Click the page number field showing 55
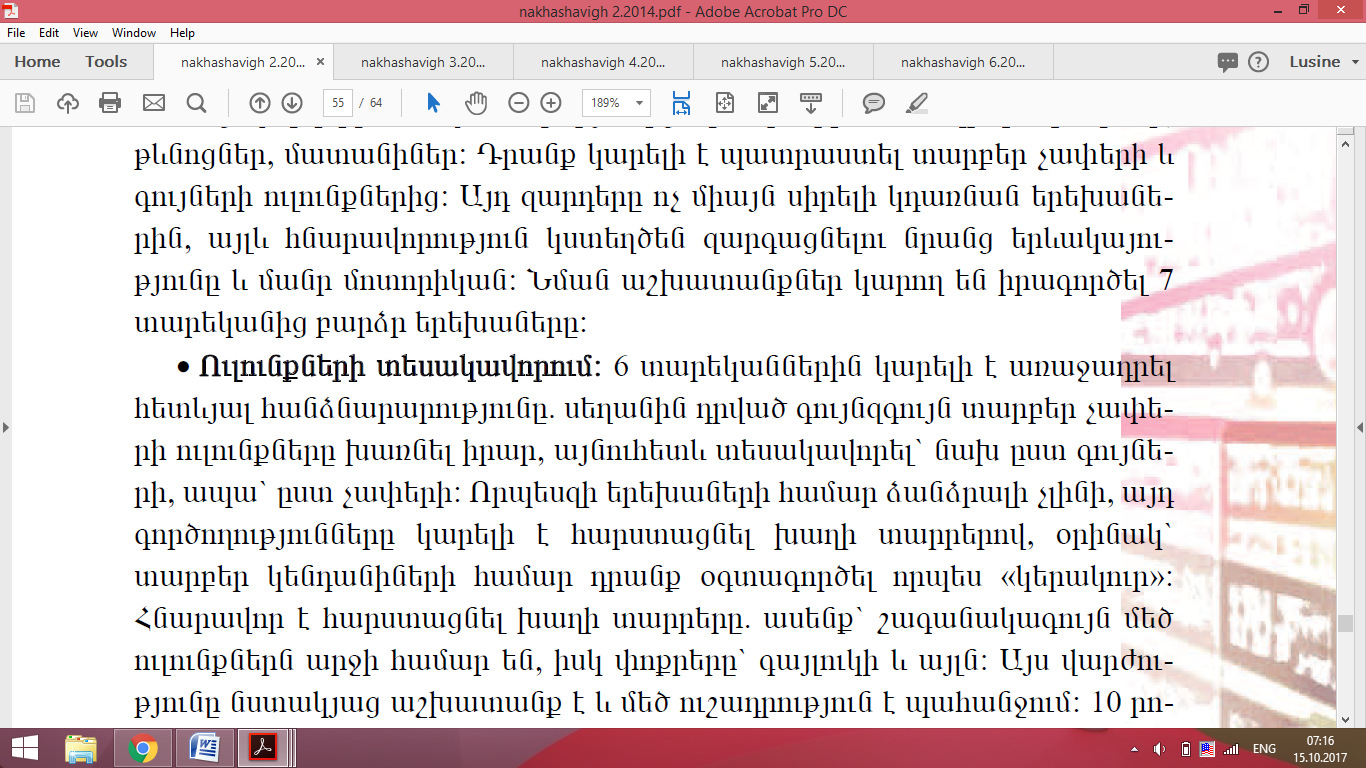Screen dimensions: 1366x768 [x=338, y=103]
